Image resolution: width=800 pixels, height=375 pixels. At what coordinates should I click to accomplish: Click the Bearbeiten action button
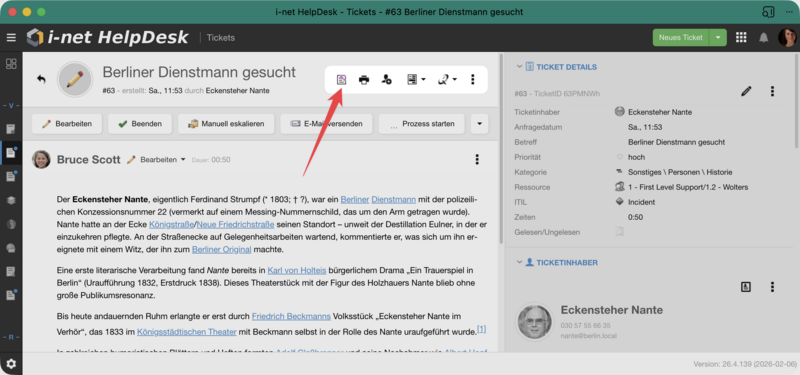coord(67,123)
